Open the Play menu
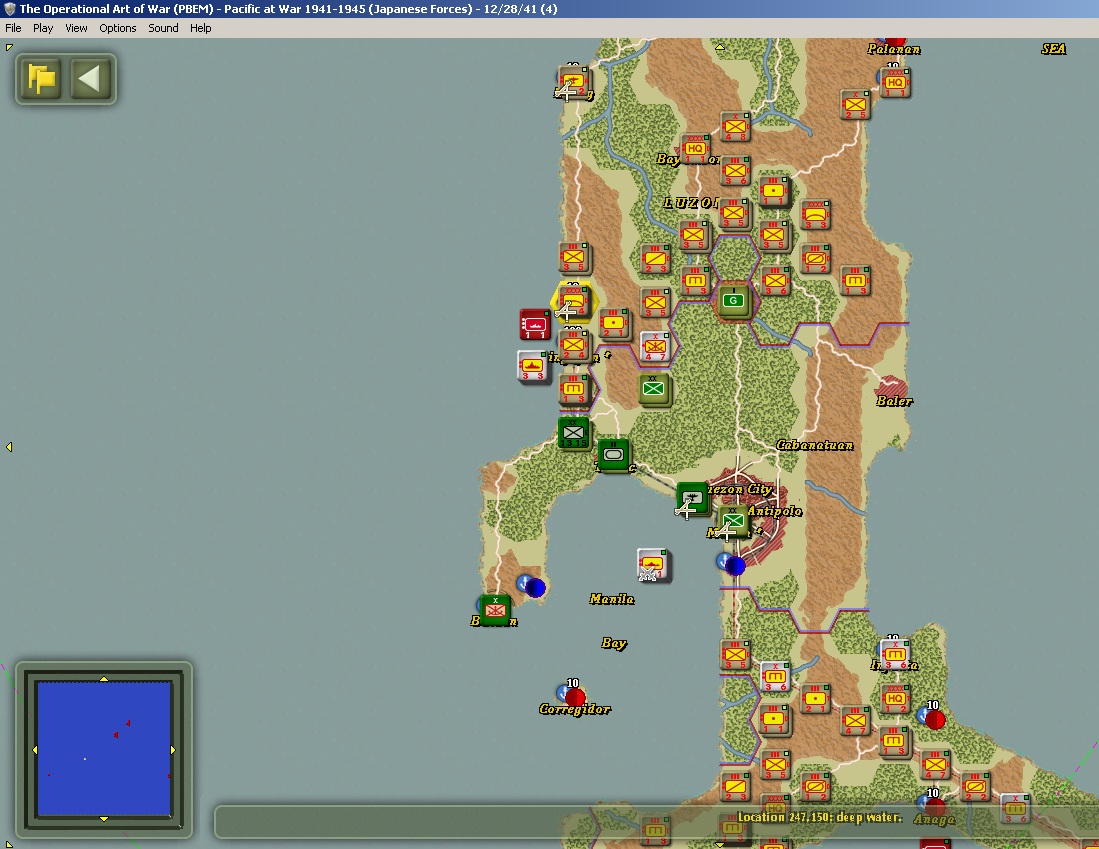 (43, 28)
